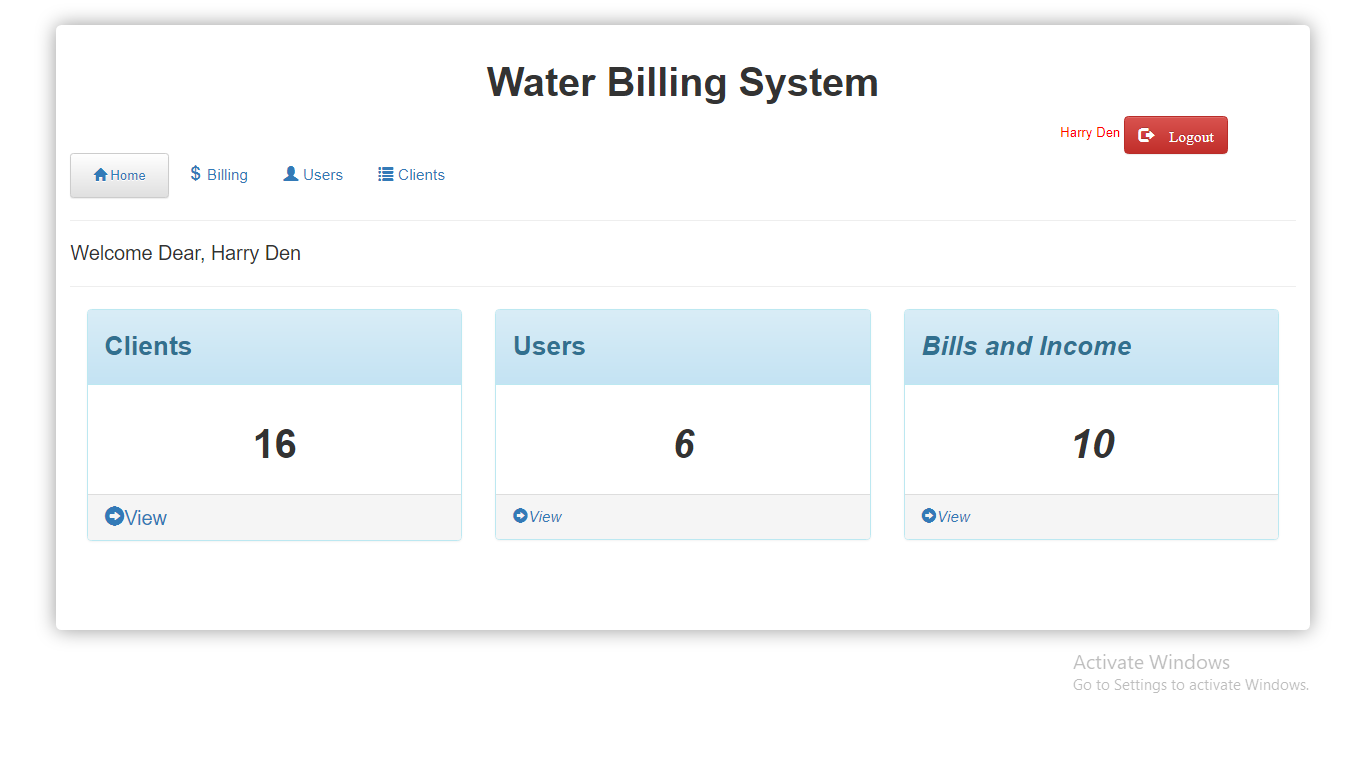
Task: Click the arrow icon under Bills and Income
Action: coord(930,516)
